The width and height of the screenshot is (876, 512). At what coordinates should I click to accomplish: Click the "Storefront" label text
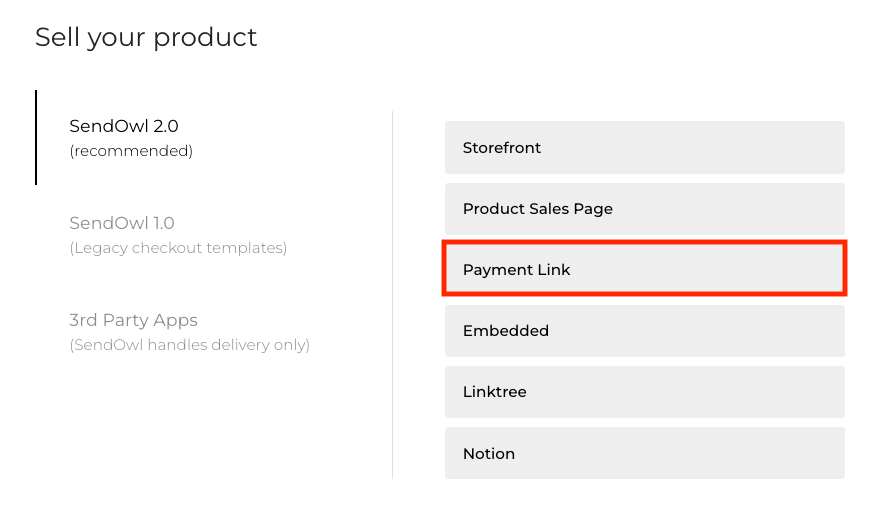tap(502, 148)
